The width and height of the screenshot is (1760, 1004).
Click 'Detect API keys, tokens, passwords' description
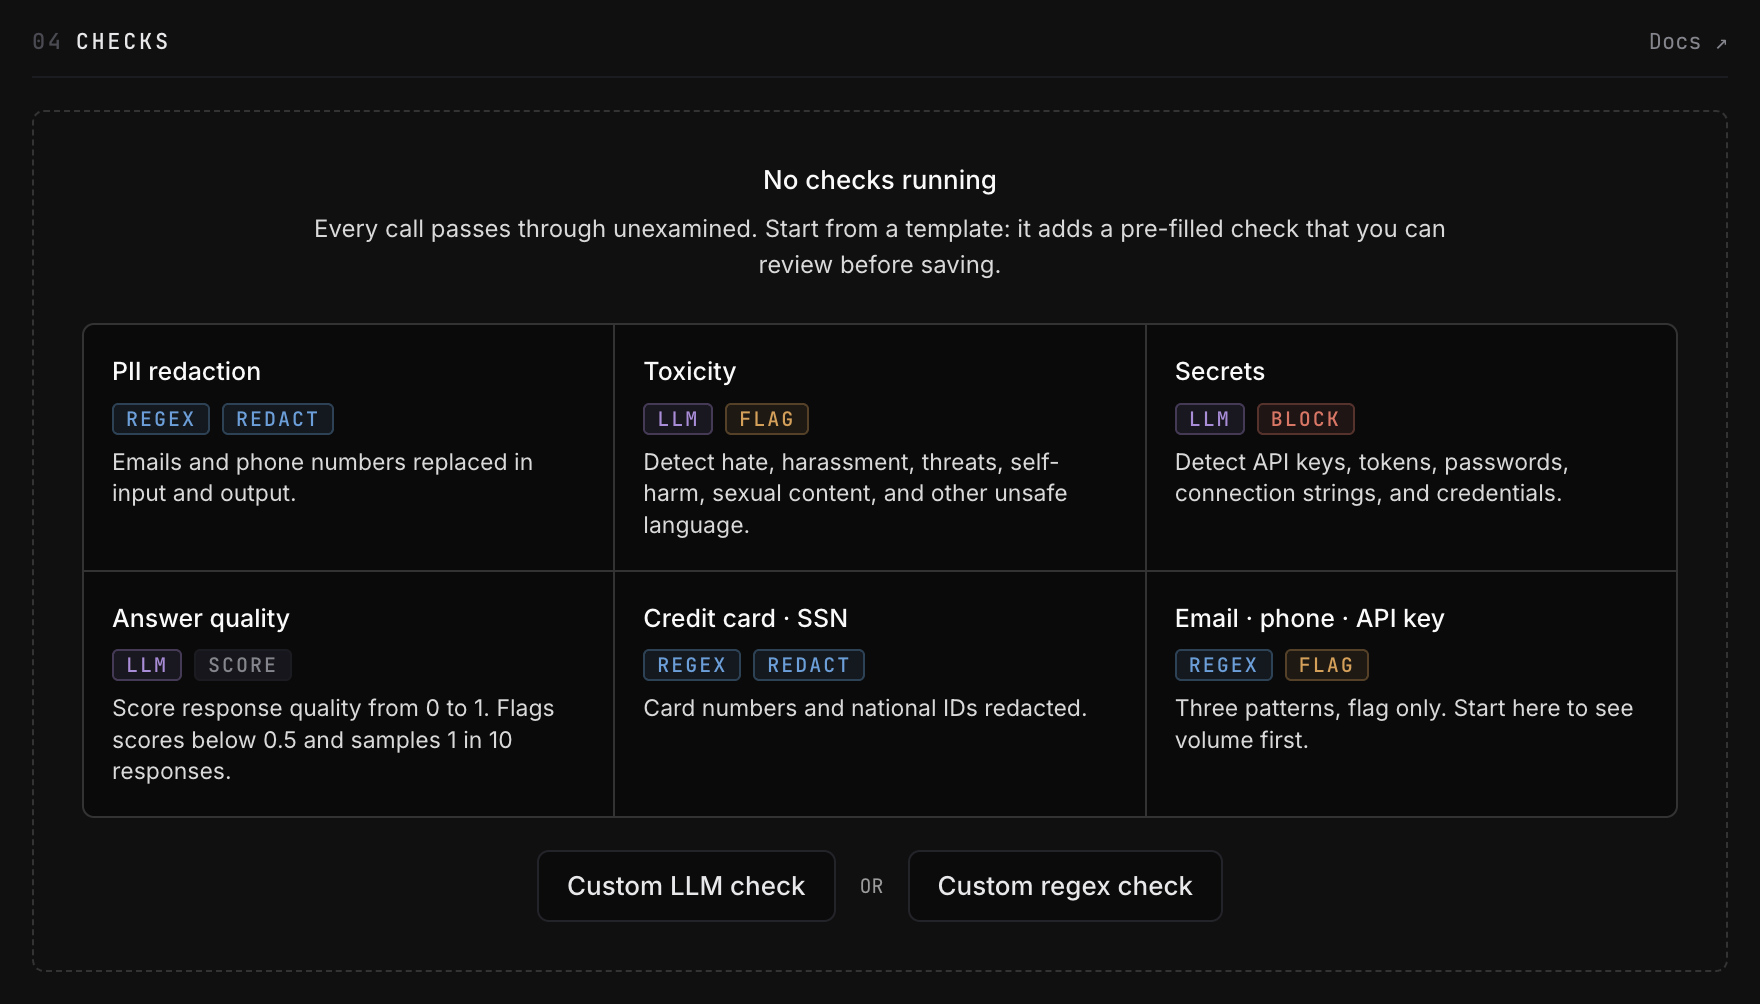(x=1372, y=478)
